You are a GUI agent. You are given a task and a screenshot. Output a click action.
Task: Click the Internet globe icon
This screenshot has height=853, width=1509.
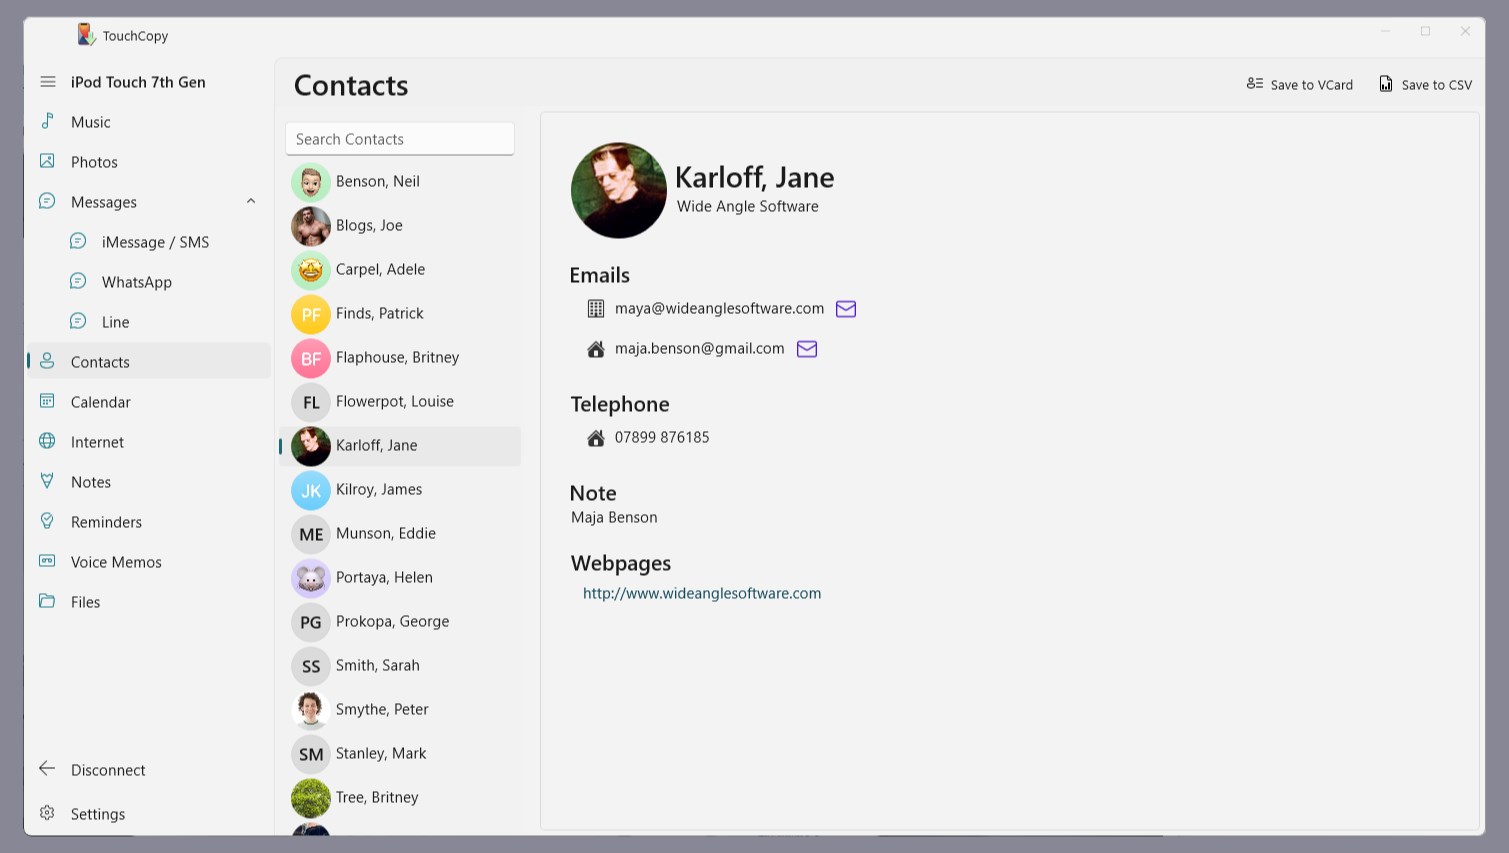(x=47, y=441)
